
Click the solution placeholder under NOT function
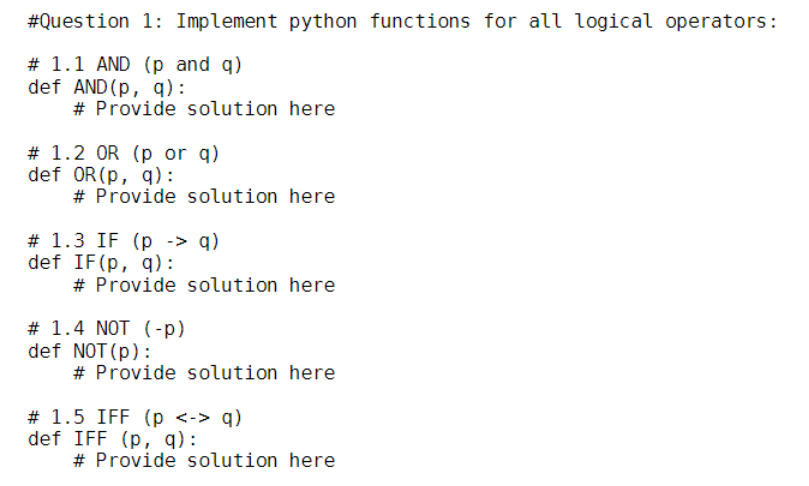click(x=204, y=373)
